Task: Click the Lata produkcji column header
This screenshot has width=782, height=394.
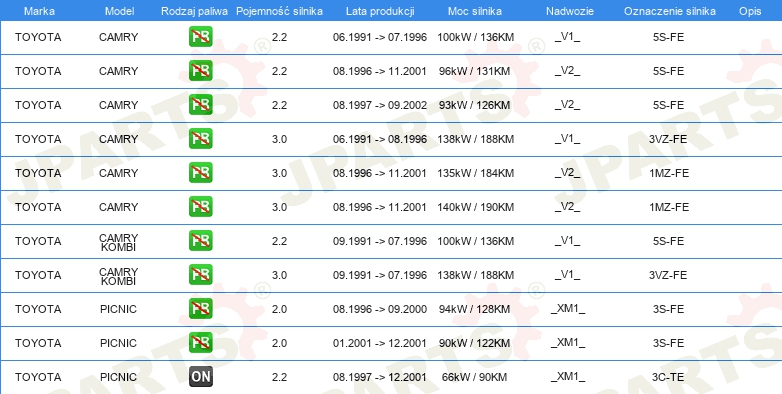Action: point(380,11)
